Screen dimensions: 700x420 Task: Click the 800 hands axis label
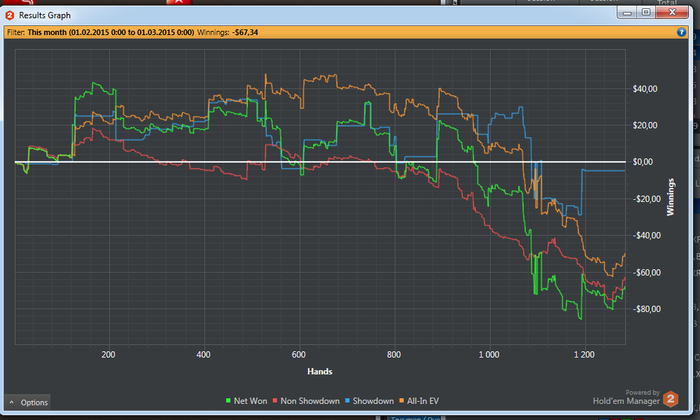click(394, 354)
